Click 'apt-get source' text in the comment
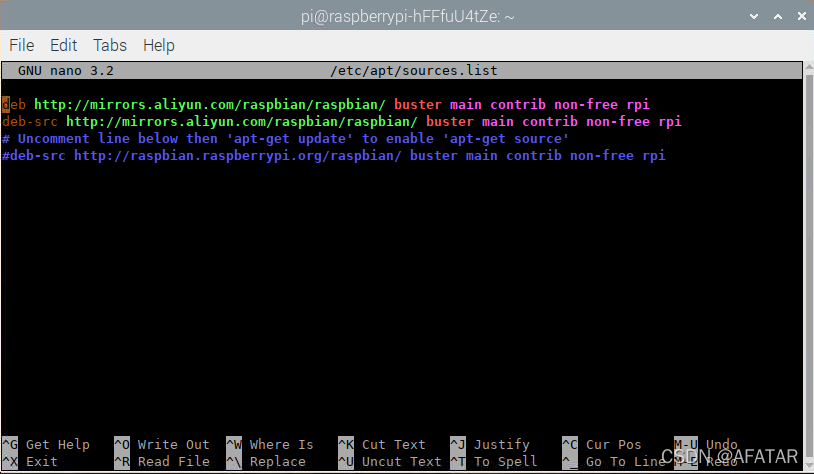This screenshot has width=814, height=474. pyautogui.click(x=506, y=139)
